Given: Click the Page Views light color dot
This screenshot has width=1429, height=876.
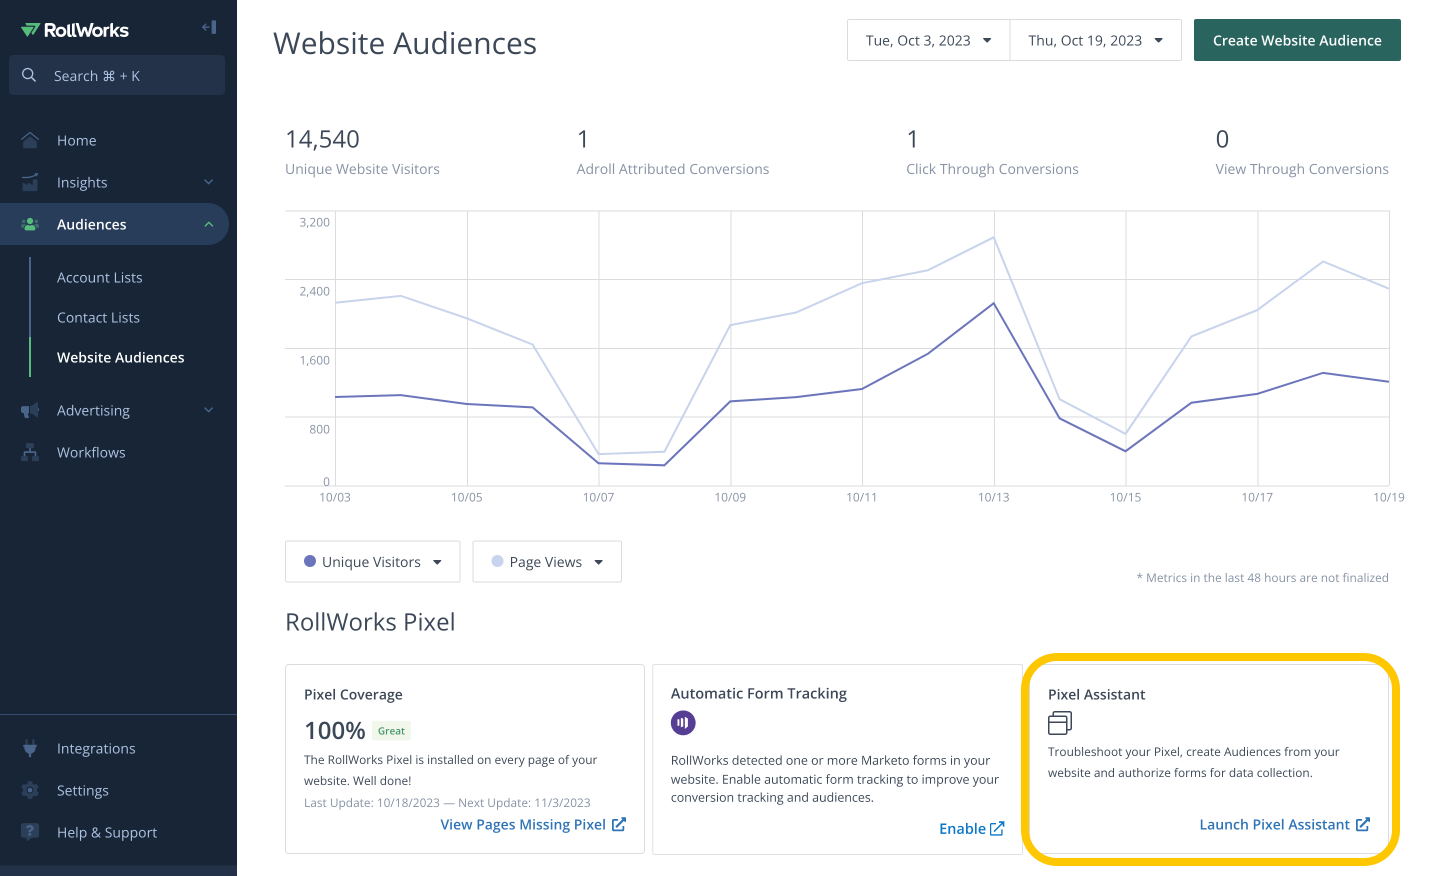Looking at the screenshot, I should pyautogui.click(x=497, y=561).
